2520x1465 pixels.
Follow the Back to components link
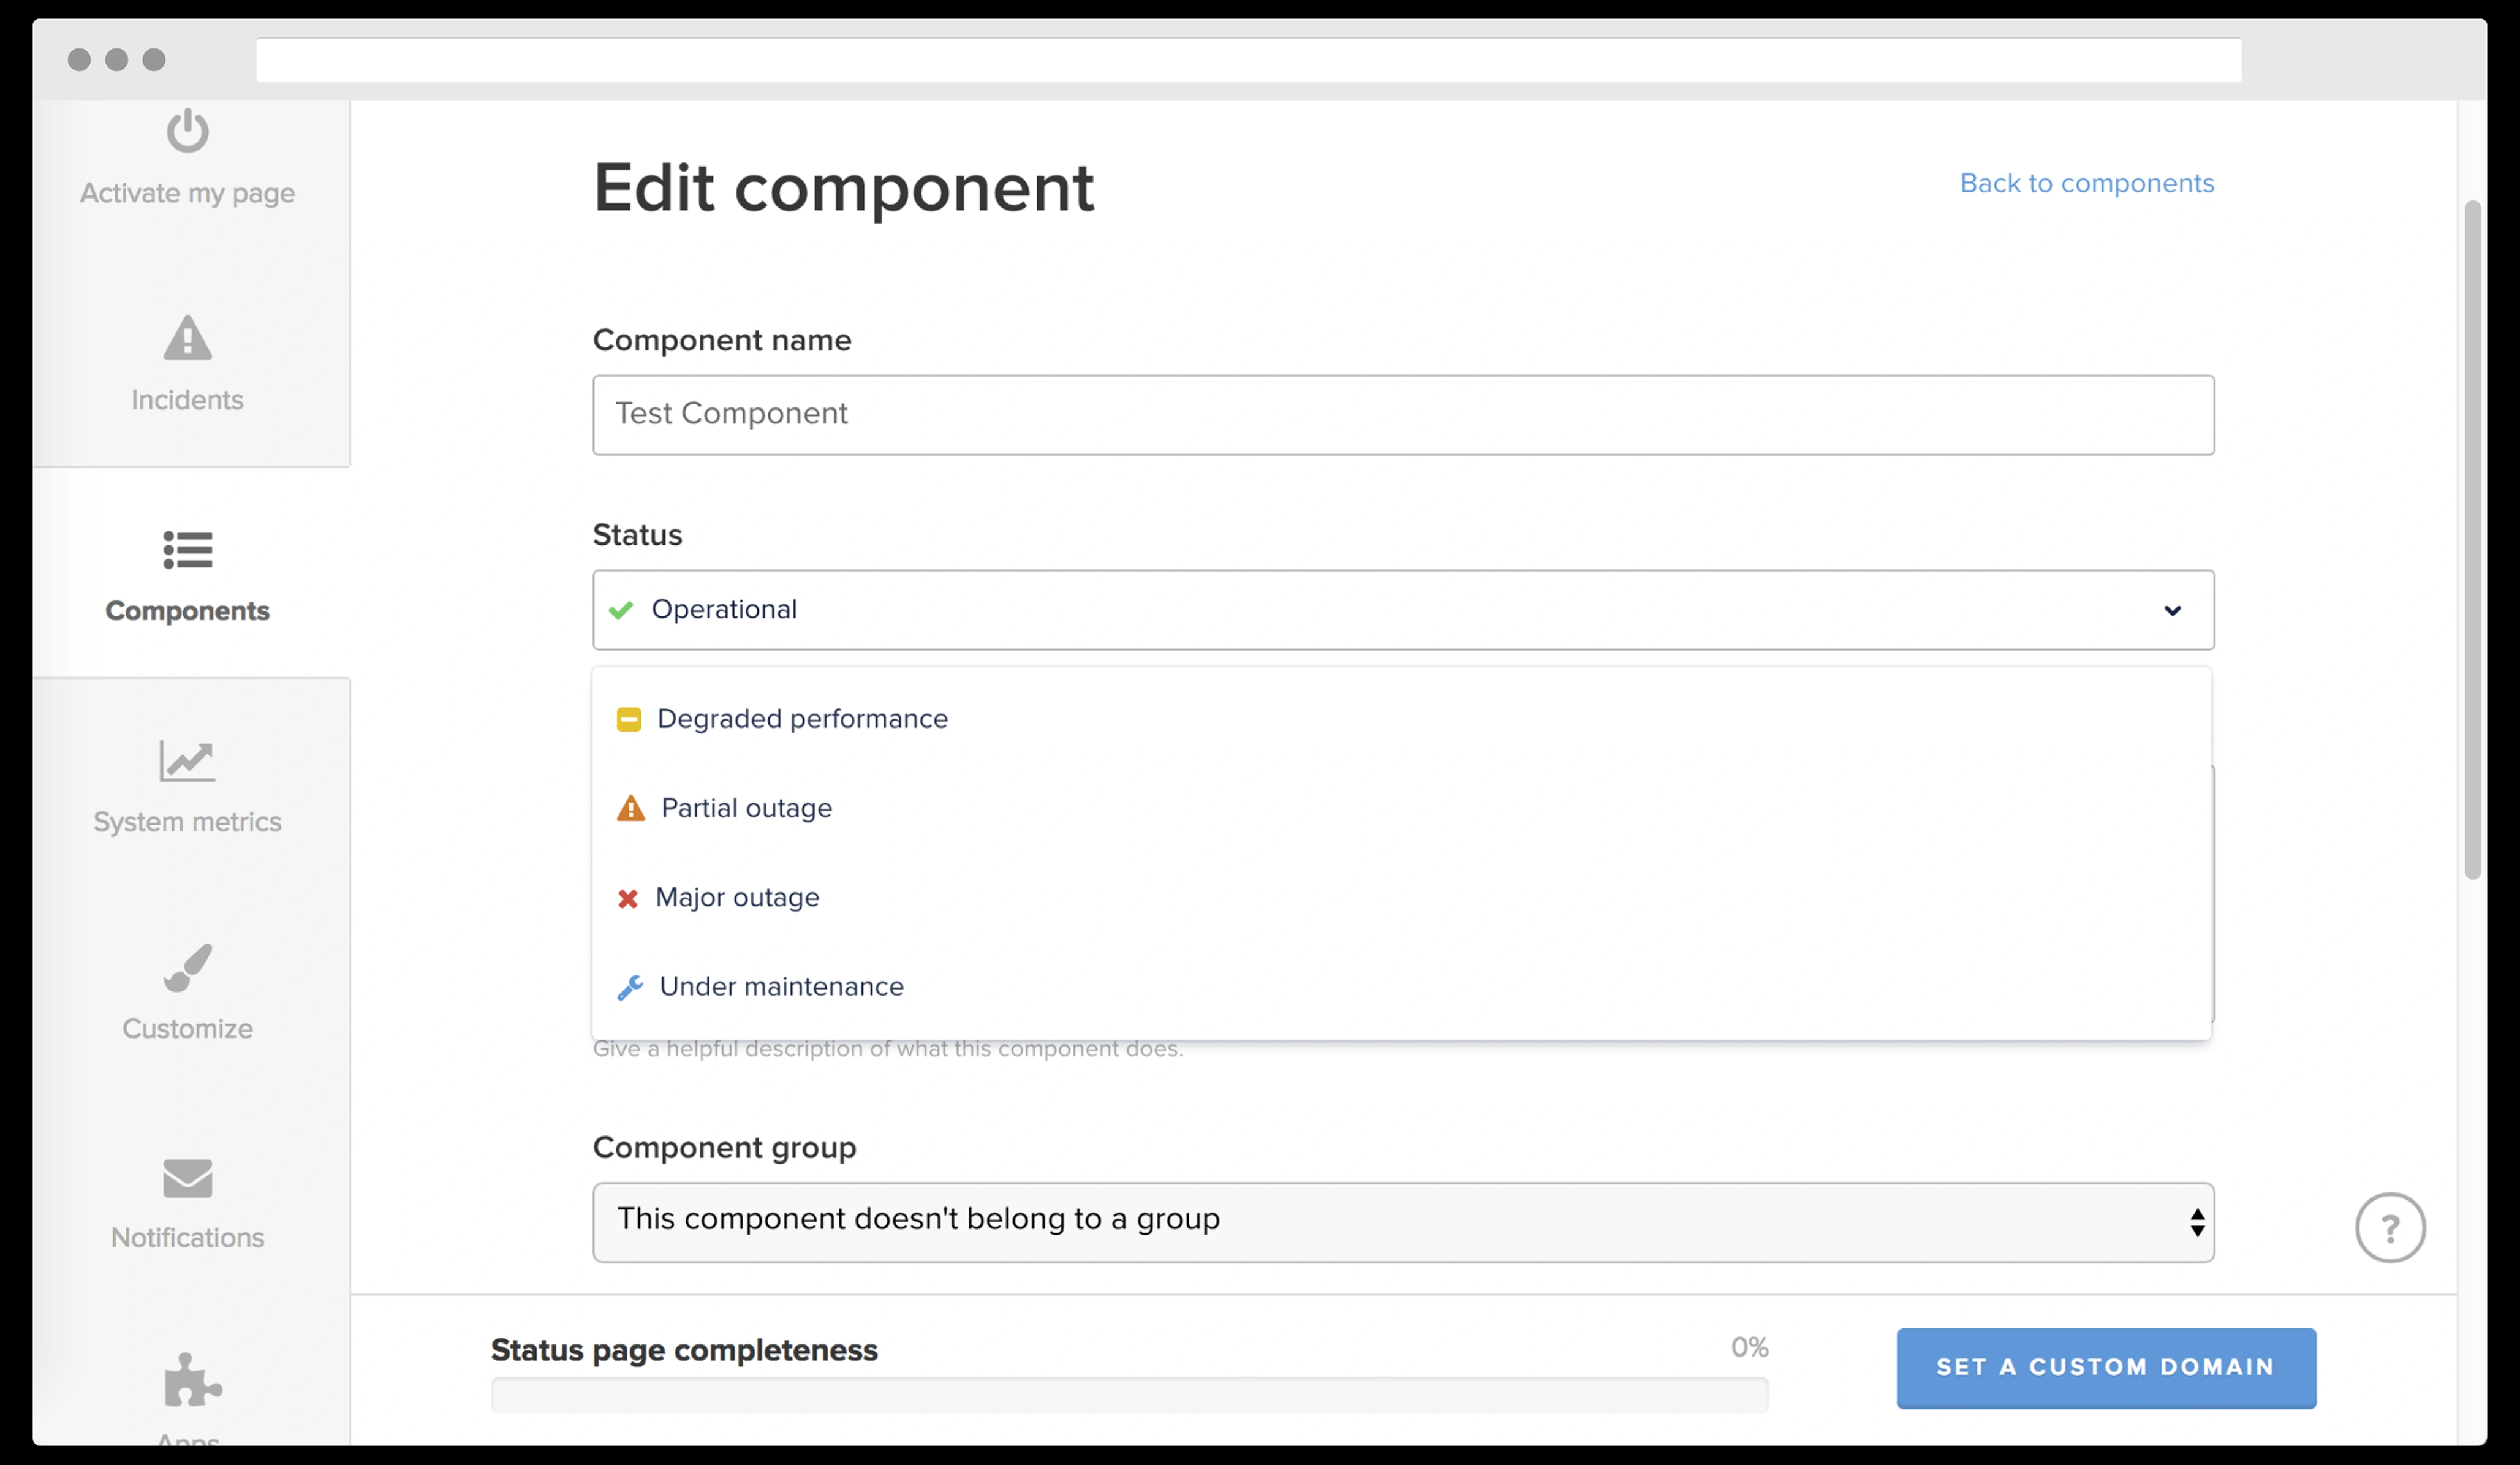(2086, 183)
